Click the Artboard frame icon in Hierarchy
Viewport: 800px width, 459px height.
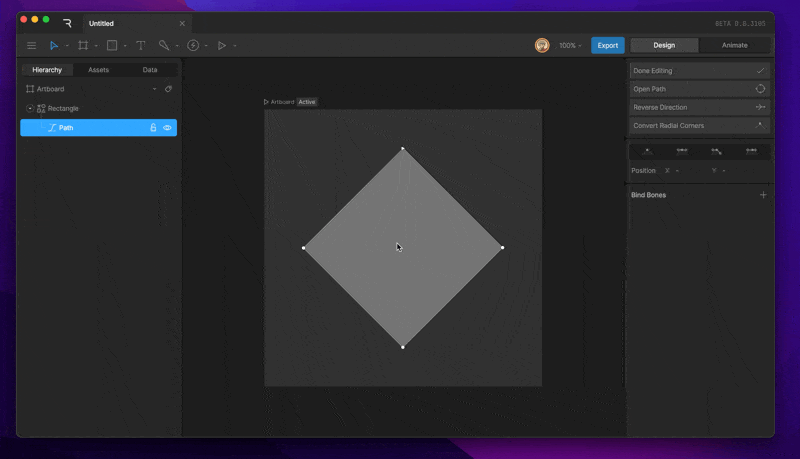click(30, 89)
